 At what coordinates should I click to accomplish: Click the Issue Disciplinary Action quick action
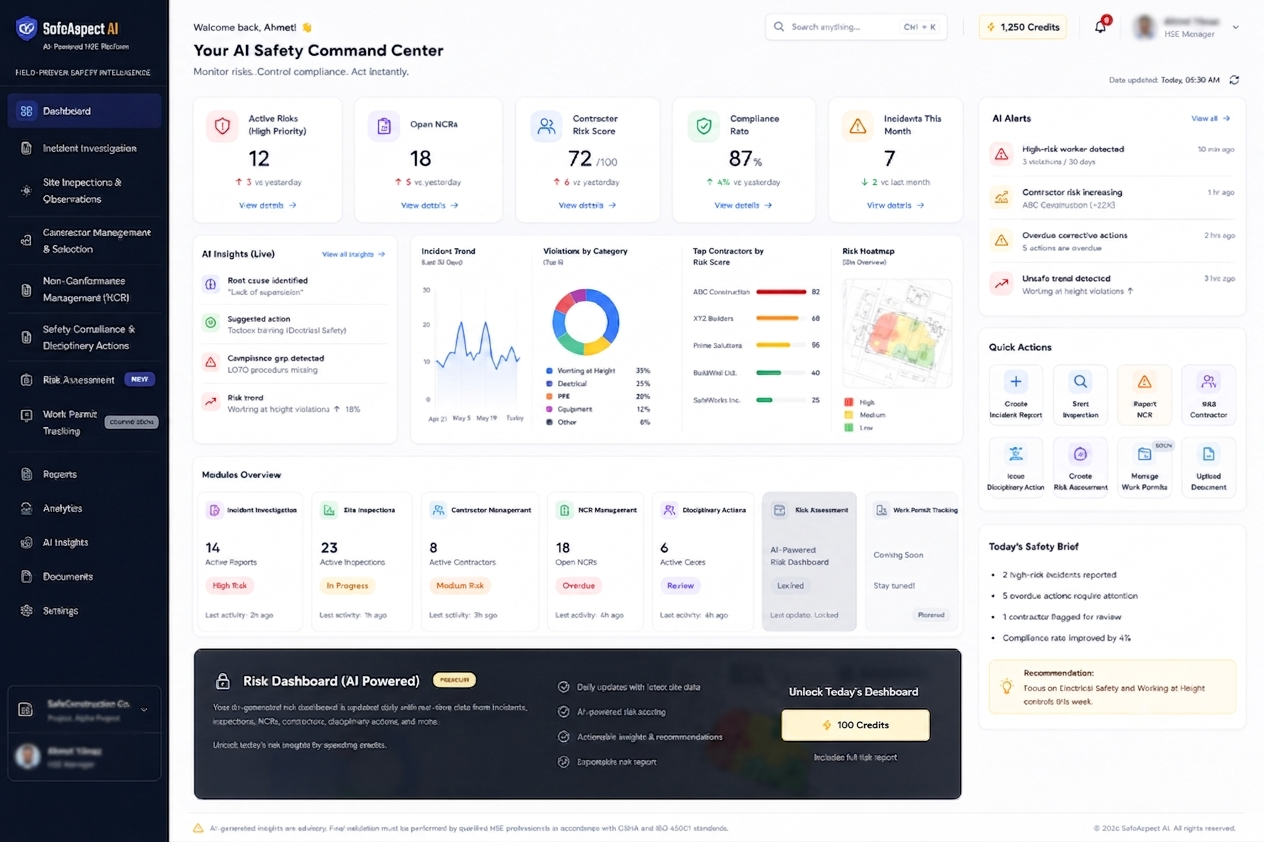(x=1016, y=467)
